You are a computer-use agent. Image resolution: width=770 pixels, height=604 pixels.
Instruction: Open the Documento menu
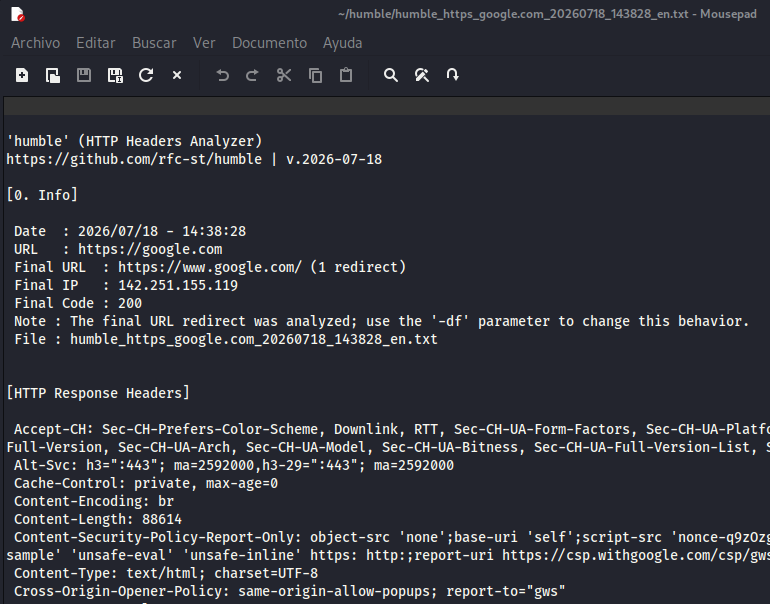click(x=270, y=43)
